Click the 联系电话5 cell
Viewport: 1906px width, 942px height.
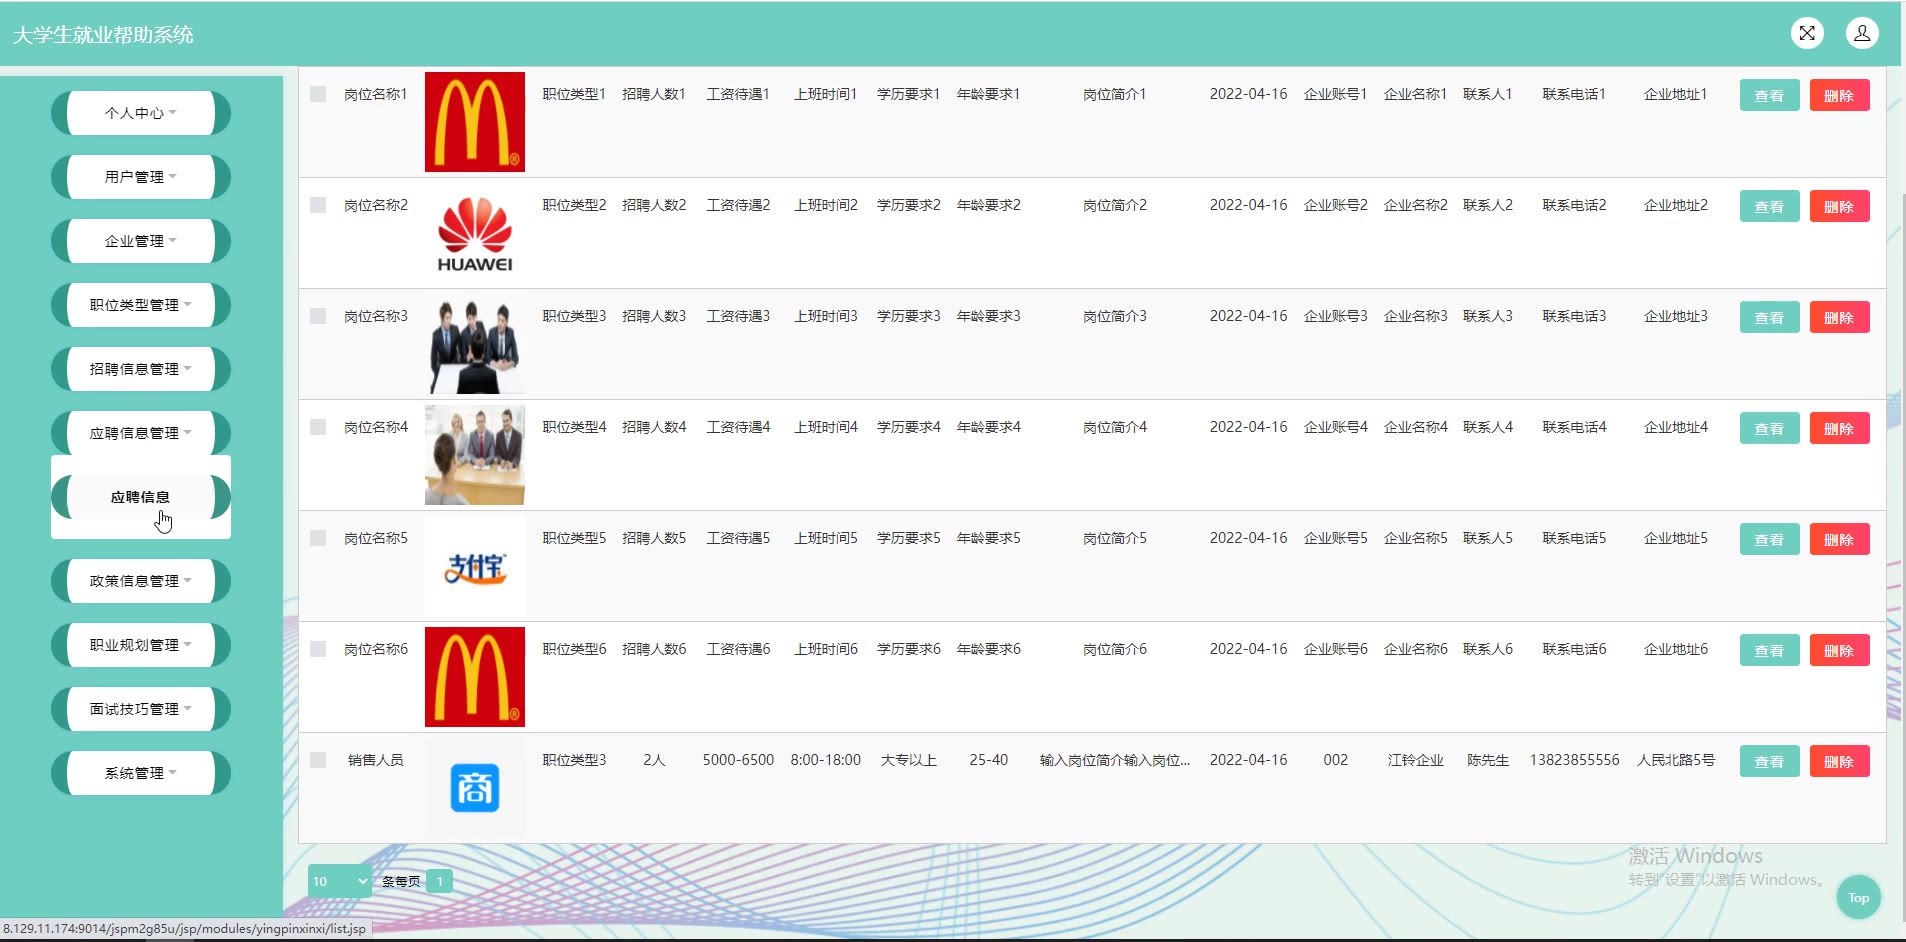1574,538
